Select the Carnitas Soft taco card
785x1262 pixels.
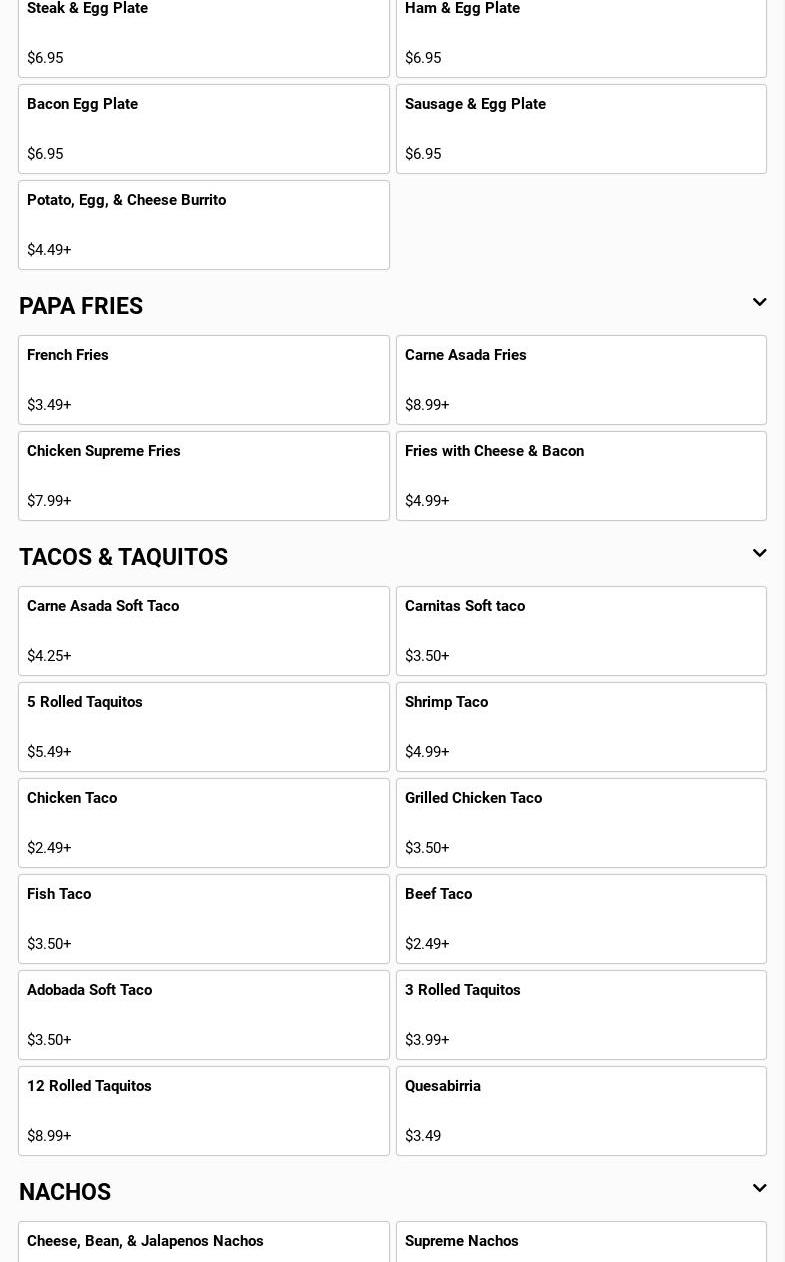(581, 631)
